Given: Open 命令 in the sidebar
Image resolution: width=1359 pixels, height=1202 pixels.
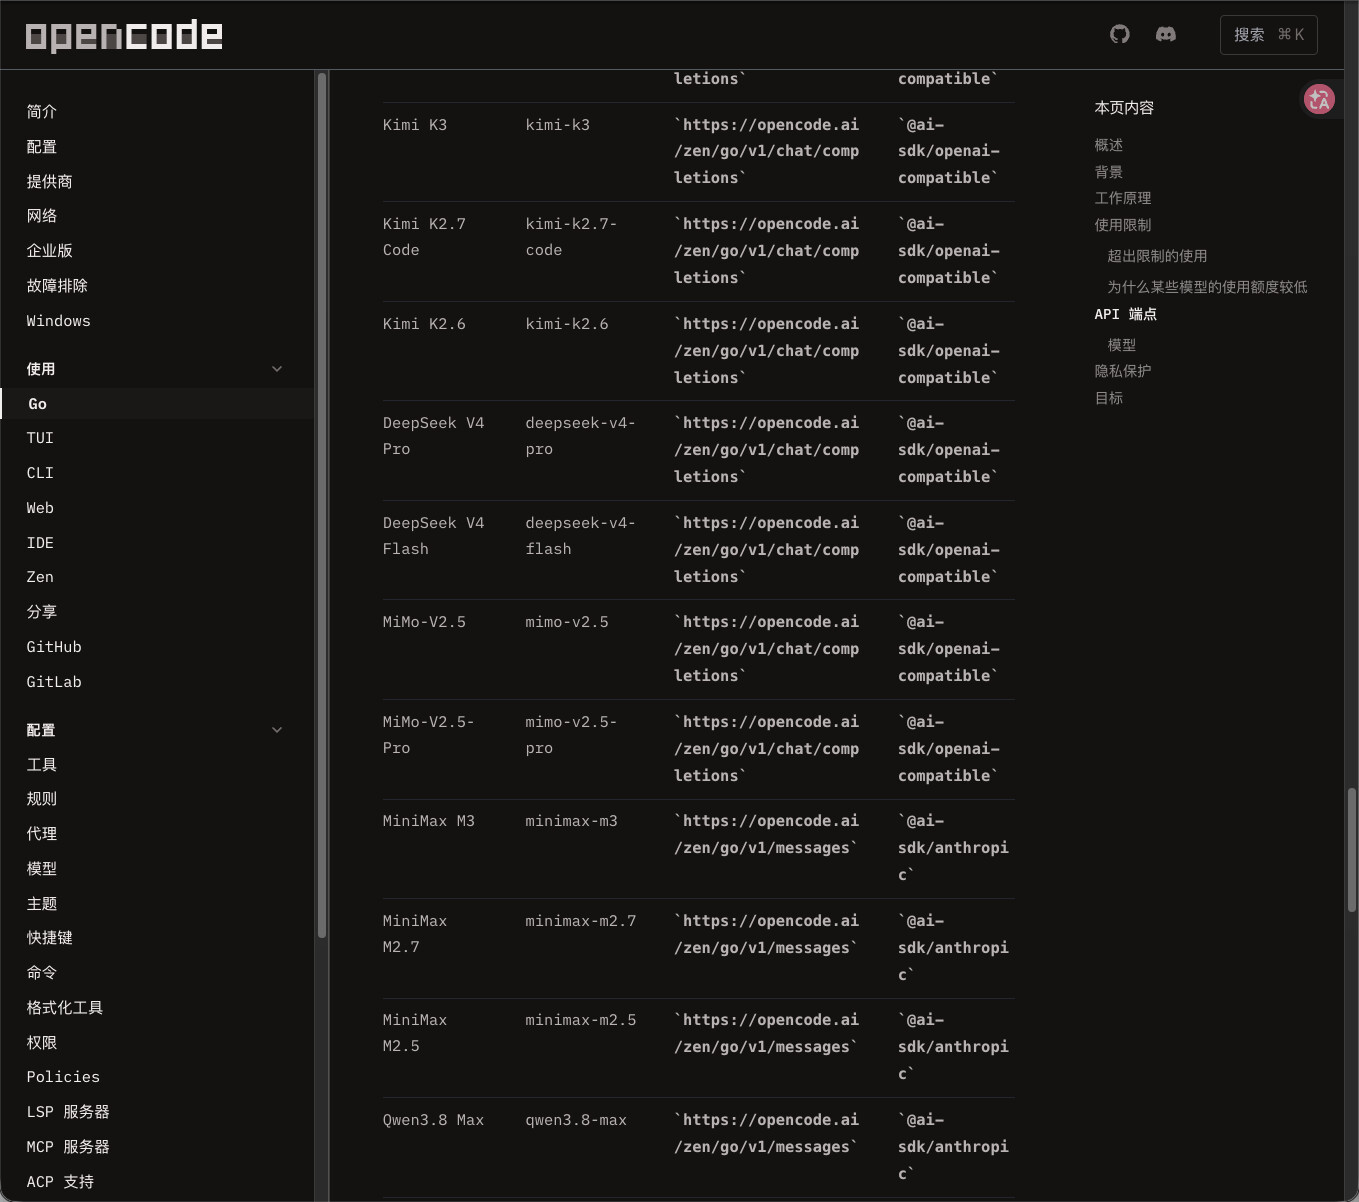Looking at the screenshot, I should tap(42, 973).
